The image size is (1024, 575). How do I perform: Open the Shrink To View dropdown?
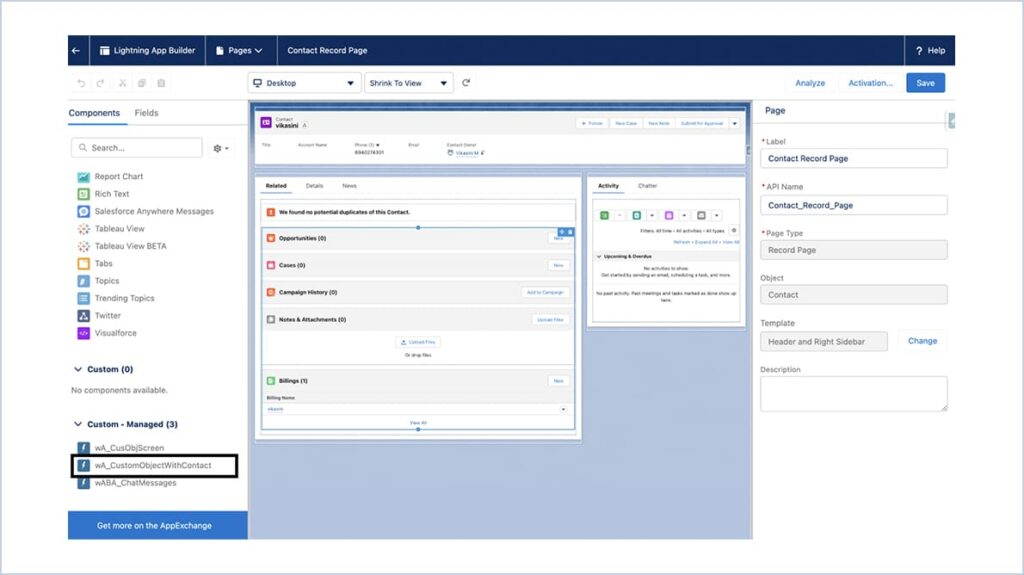[409, 83]
